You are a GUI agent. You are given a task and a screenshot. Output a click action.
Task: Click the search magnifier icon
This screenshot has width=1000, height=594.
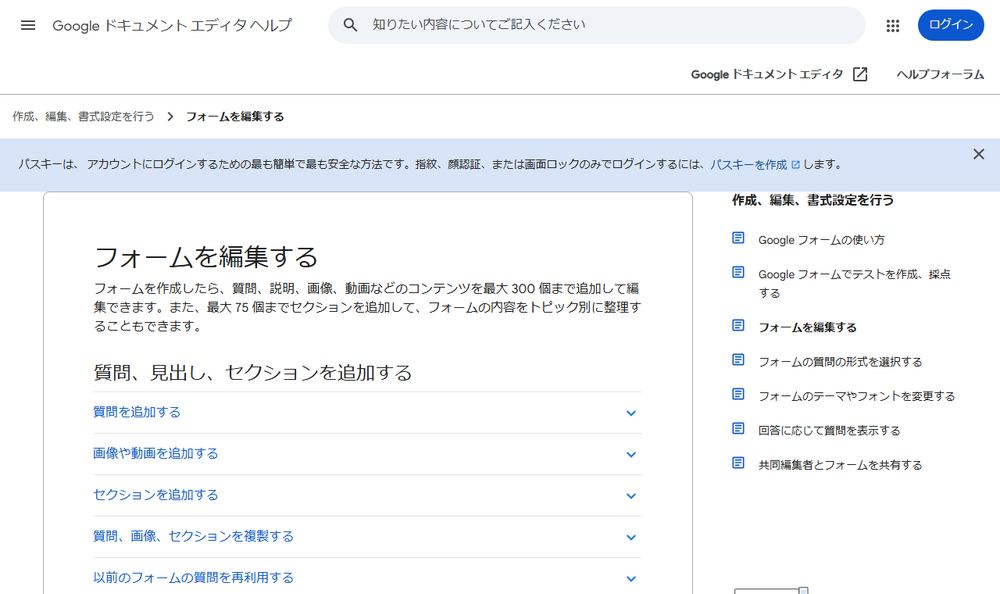click(350, 25)
